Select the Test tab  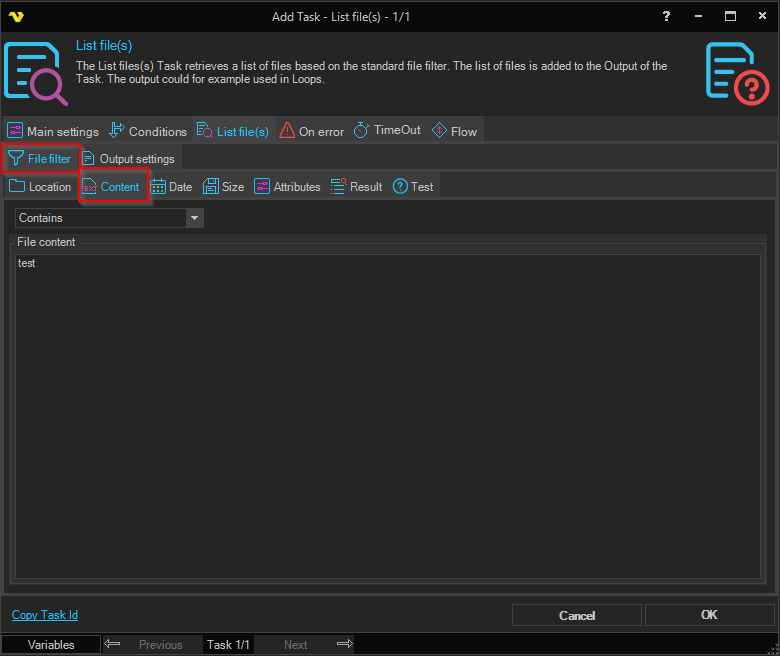point(413,187)
